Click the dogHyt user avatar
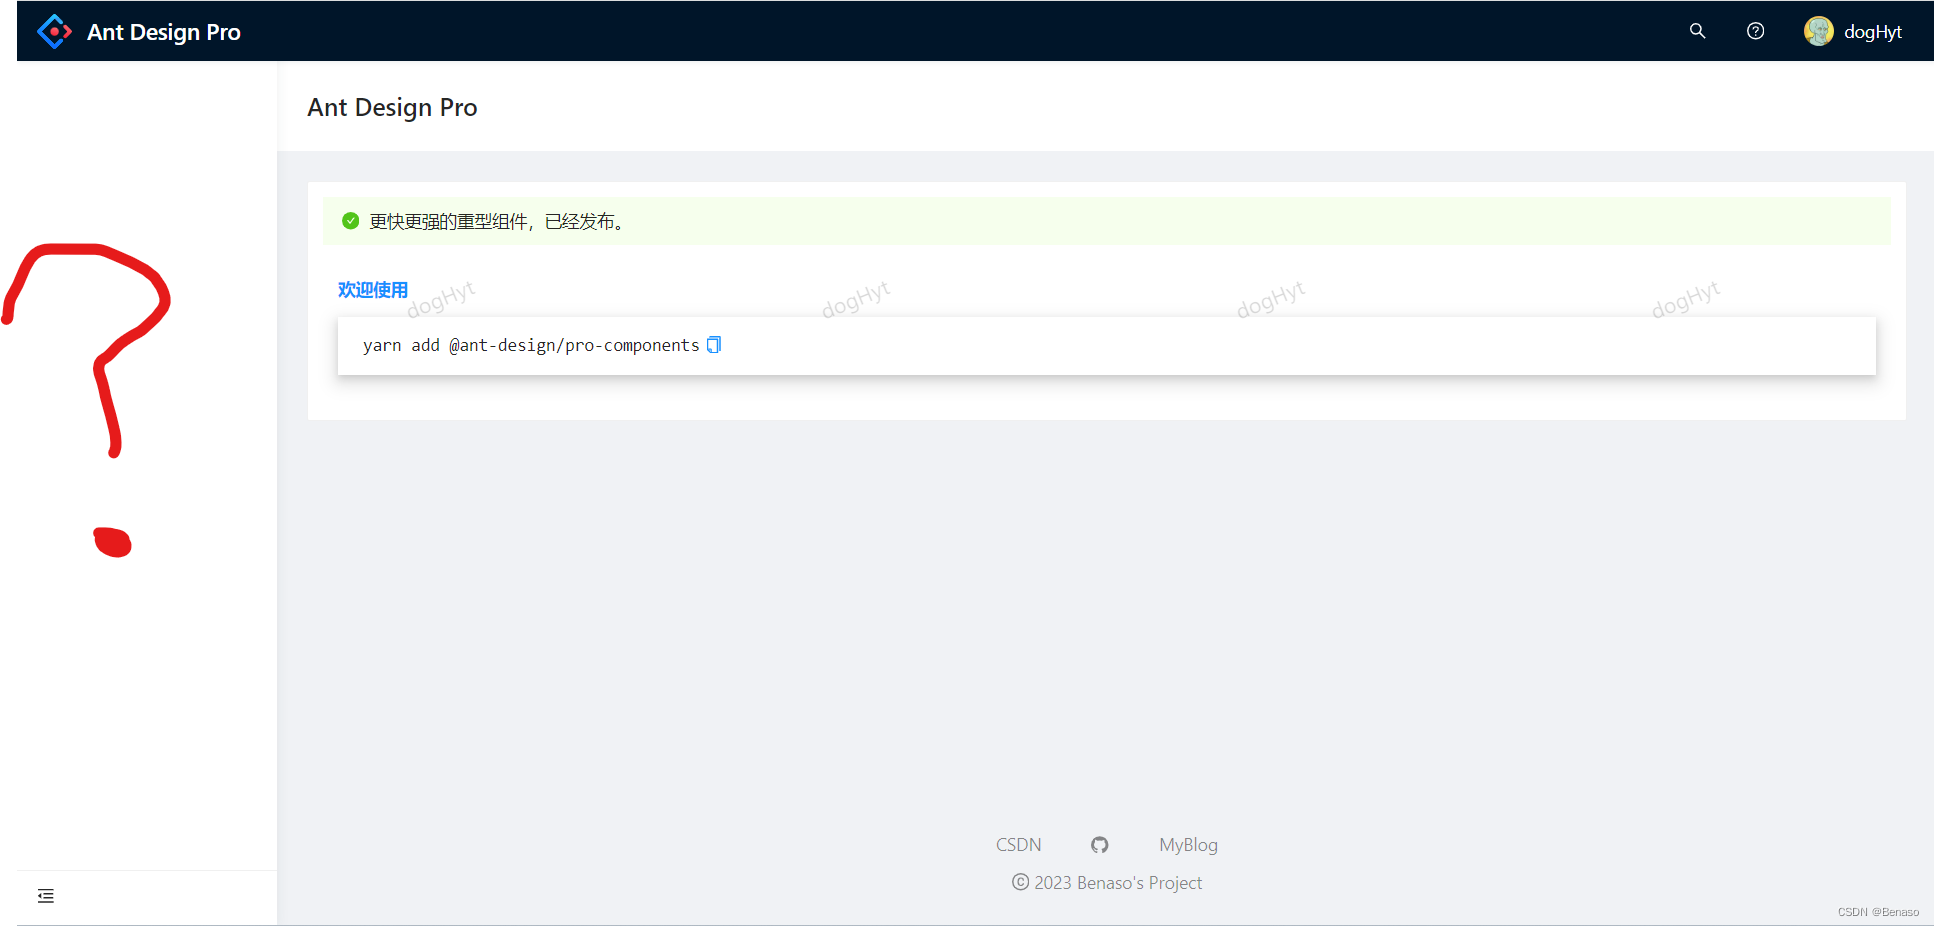The width and height of the screenshot is (1934, 926). click(x=1818, y=31)
